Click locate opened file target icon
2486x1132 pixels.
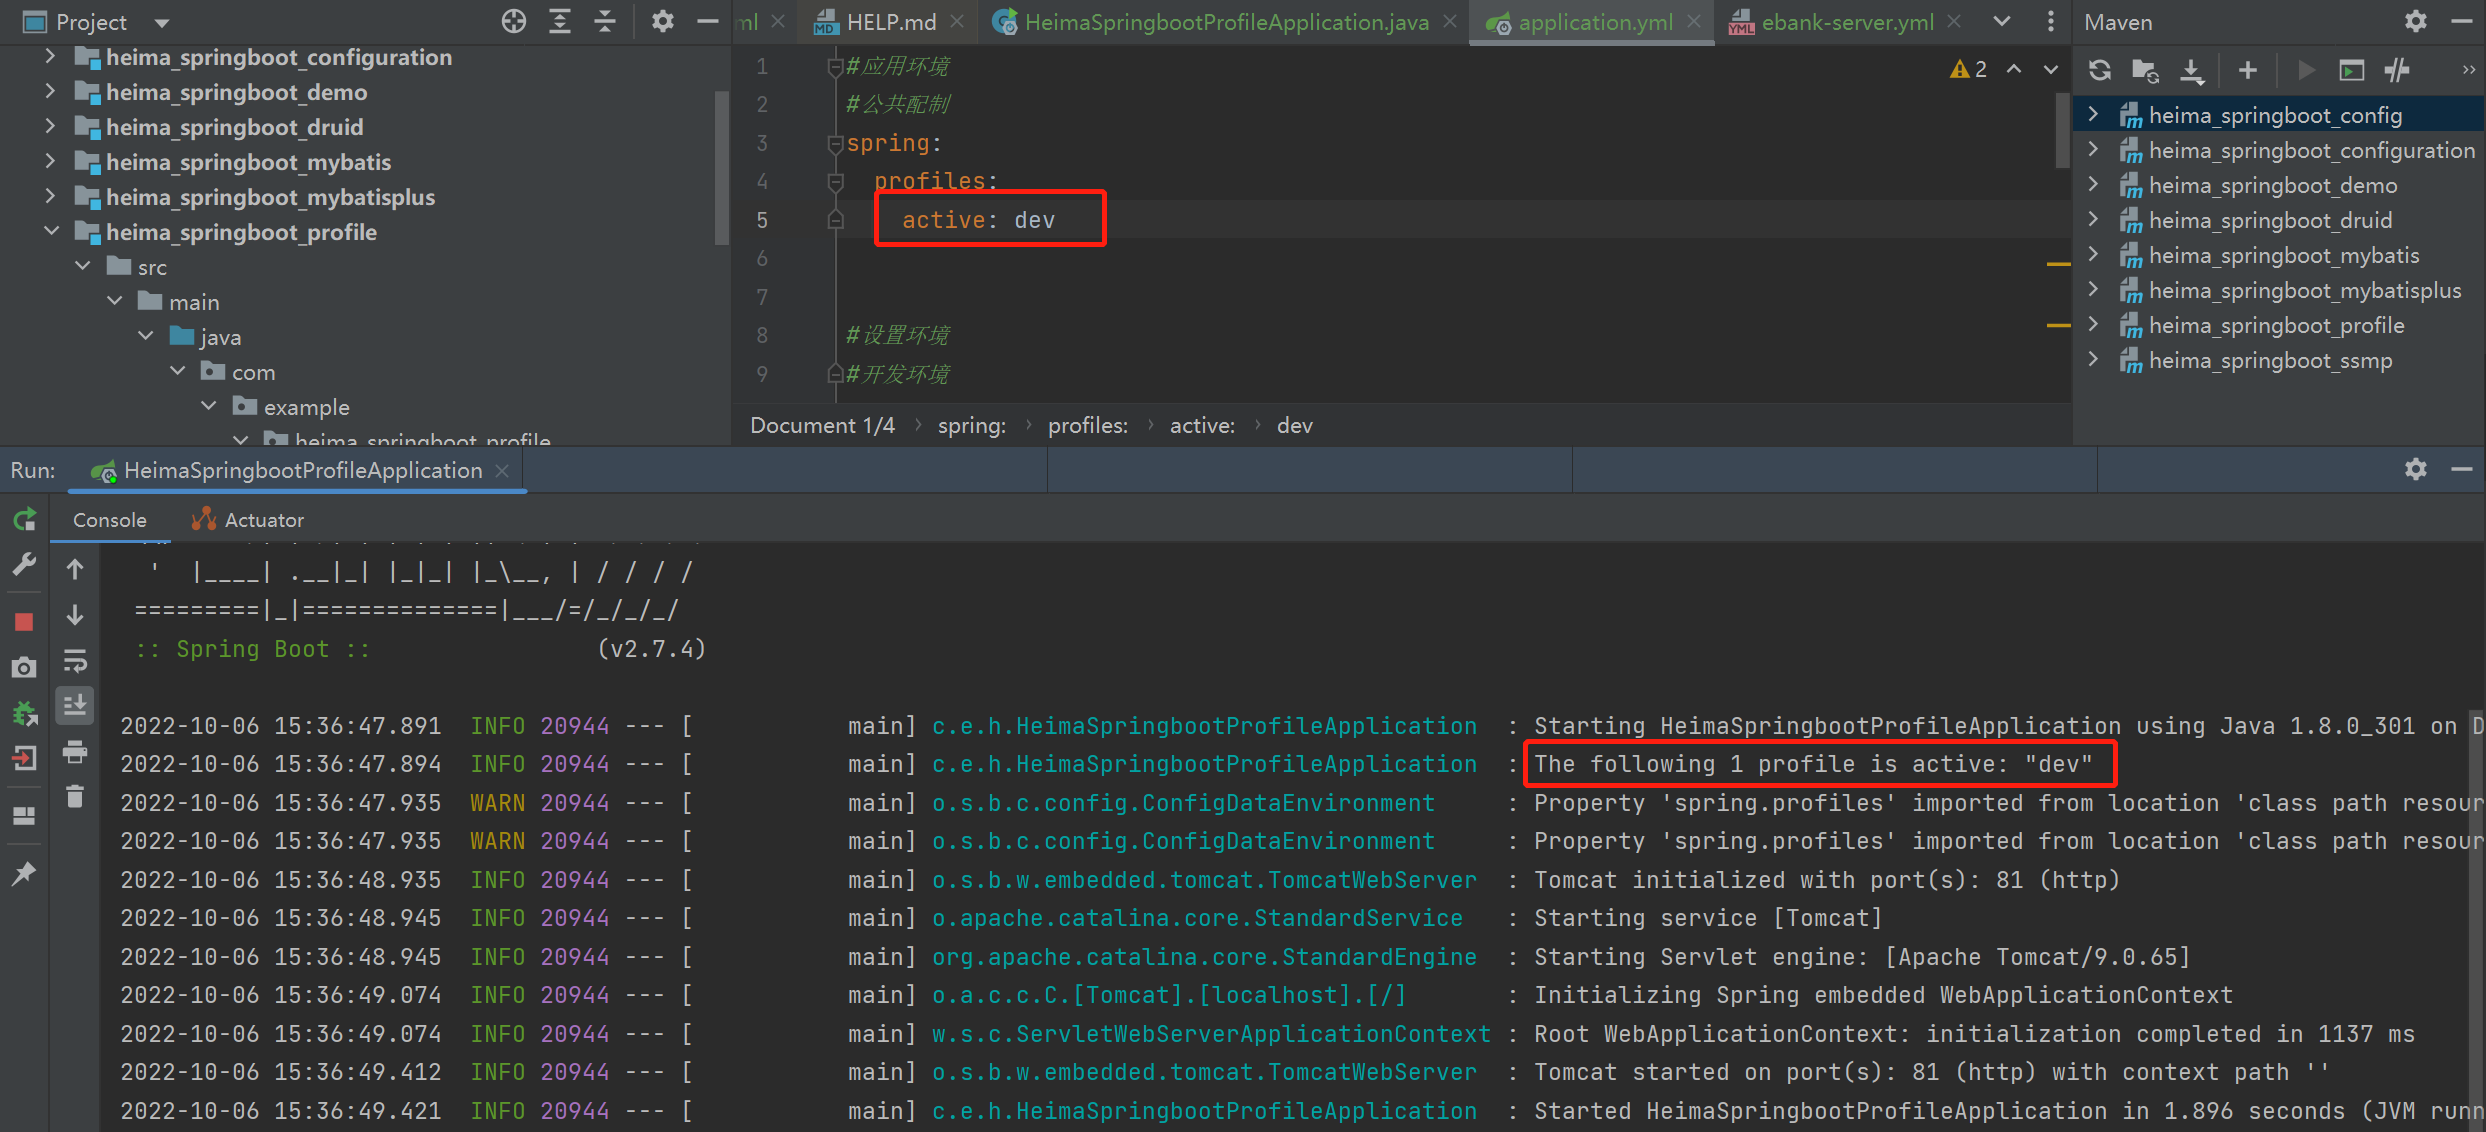click(514, 21)
